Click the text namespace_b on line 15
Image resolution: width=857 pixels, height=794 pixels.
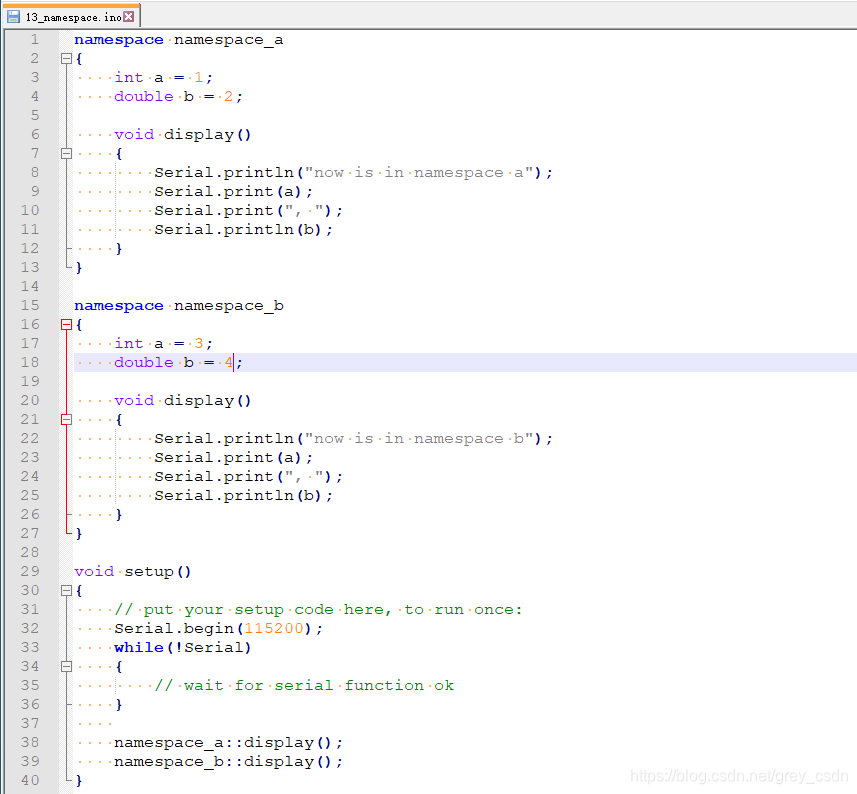[228, 305]
